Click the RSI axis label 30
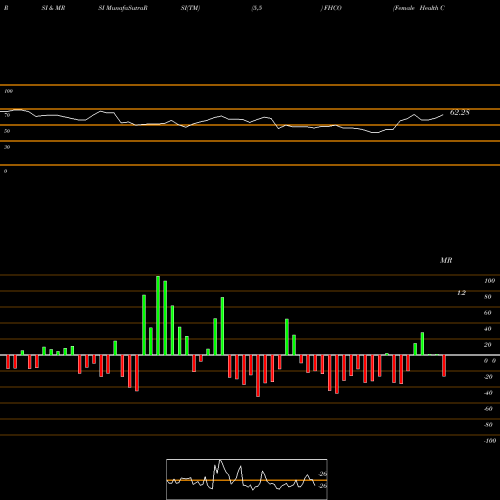 click(x=7, y=147)
